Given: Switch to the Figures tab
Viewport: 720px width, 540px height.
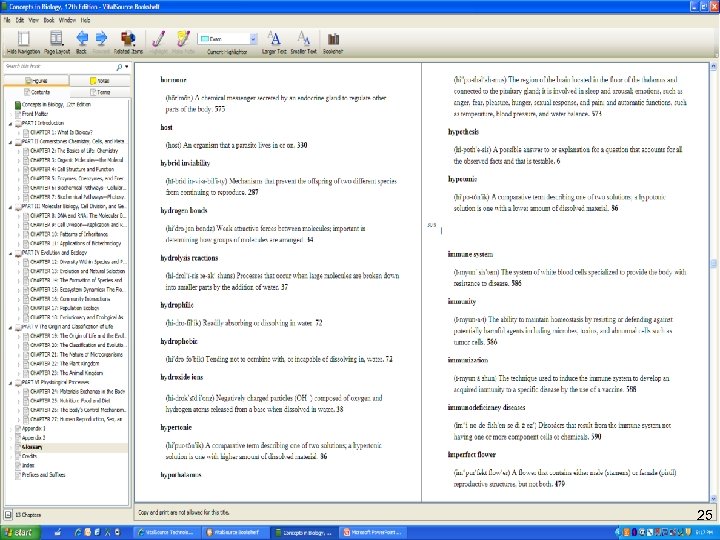Looking at the screenshot, I should 36,81.
